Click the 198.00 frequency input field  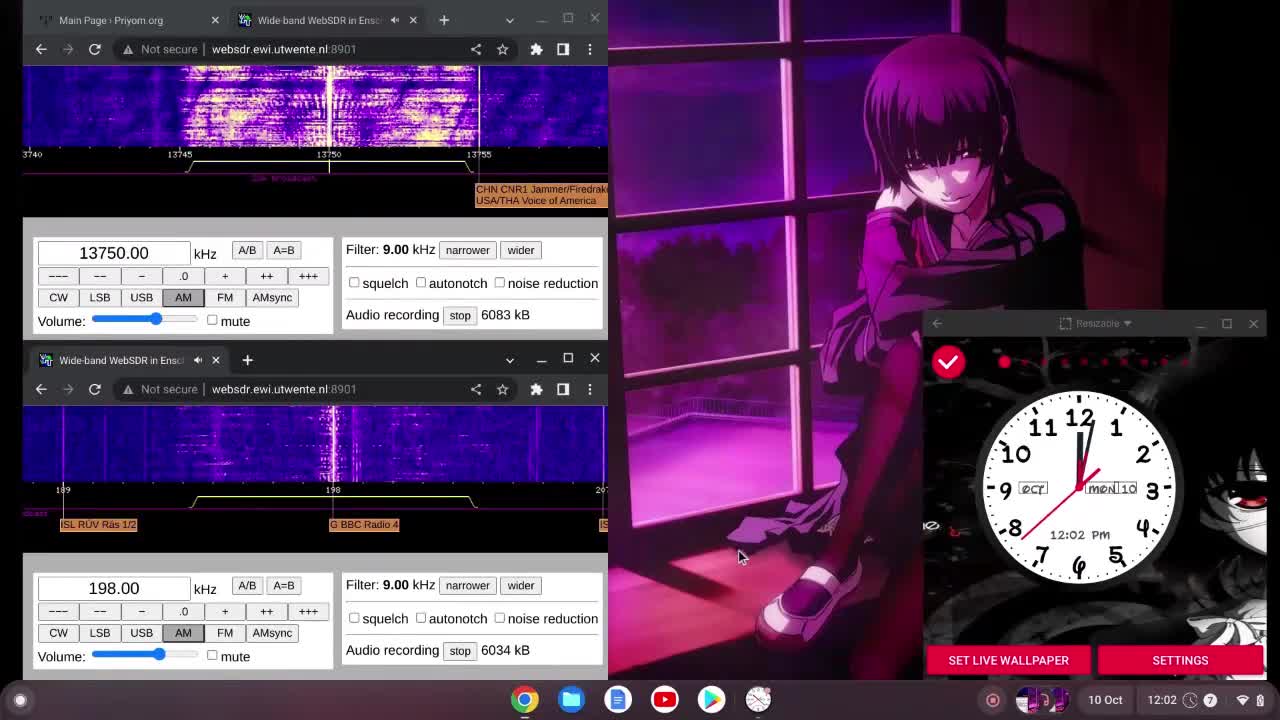[114, 588]
